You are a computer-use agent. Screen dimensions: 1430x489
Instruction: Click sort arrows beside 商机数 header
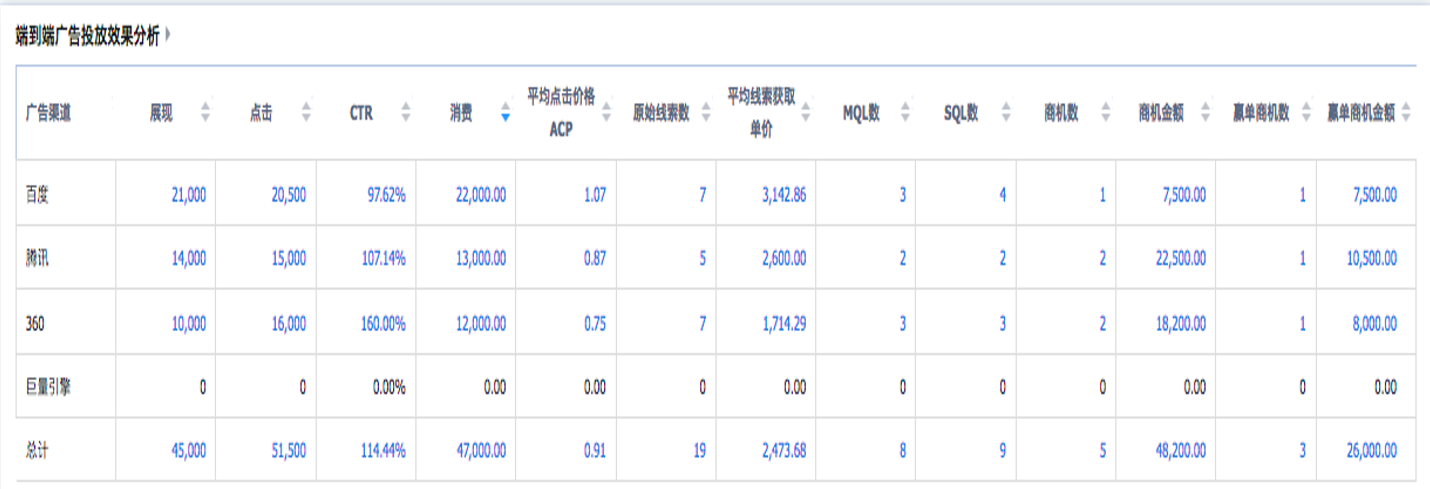(1106, 113)
